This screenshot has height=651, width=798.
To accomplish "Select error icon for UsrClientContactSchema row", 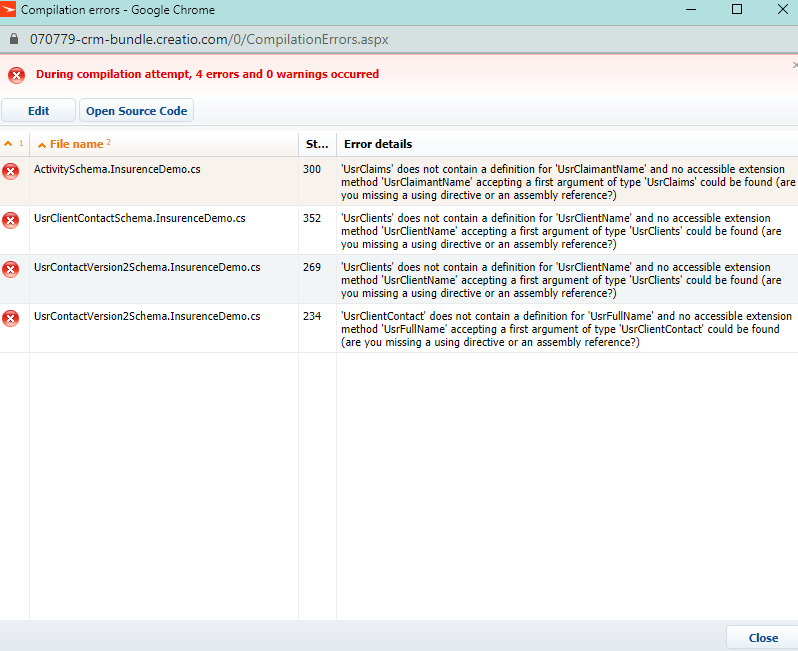I will point(11,220).
